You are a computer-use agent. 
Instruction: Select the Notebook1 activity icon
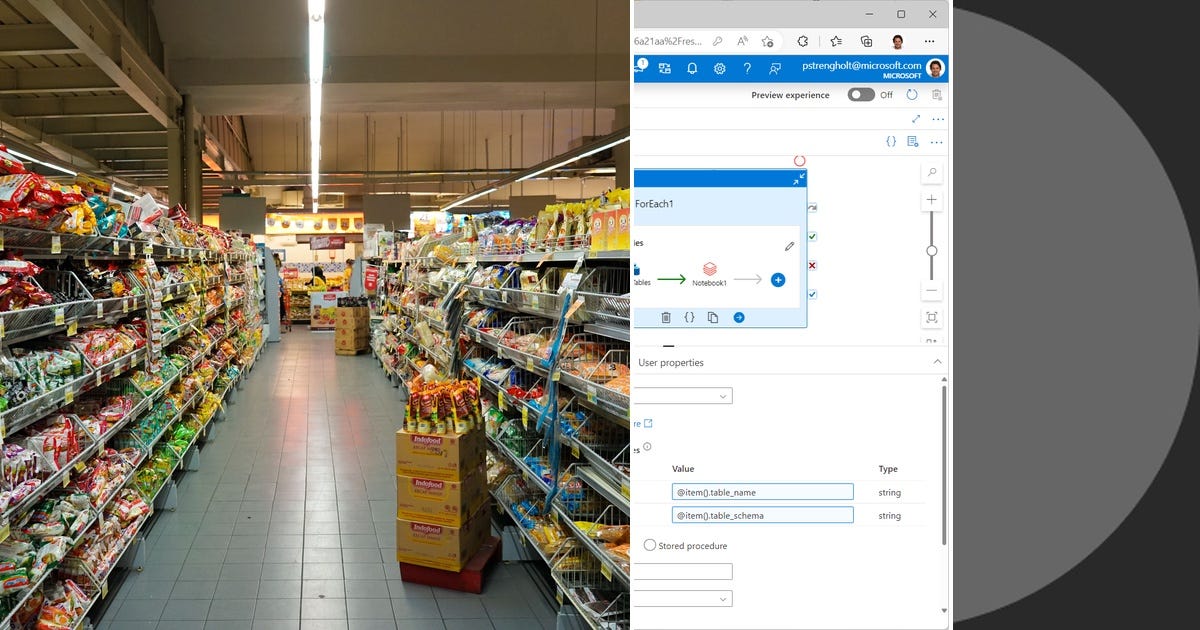click(x=710, y=269)
